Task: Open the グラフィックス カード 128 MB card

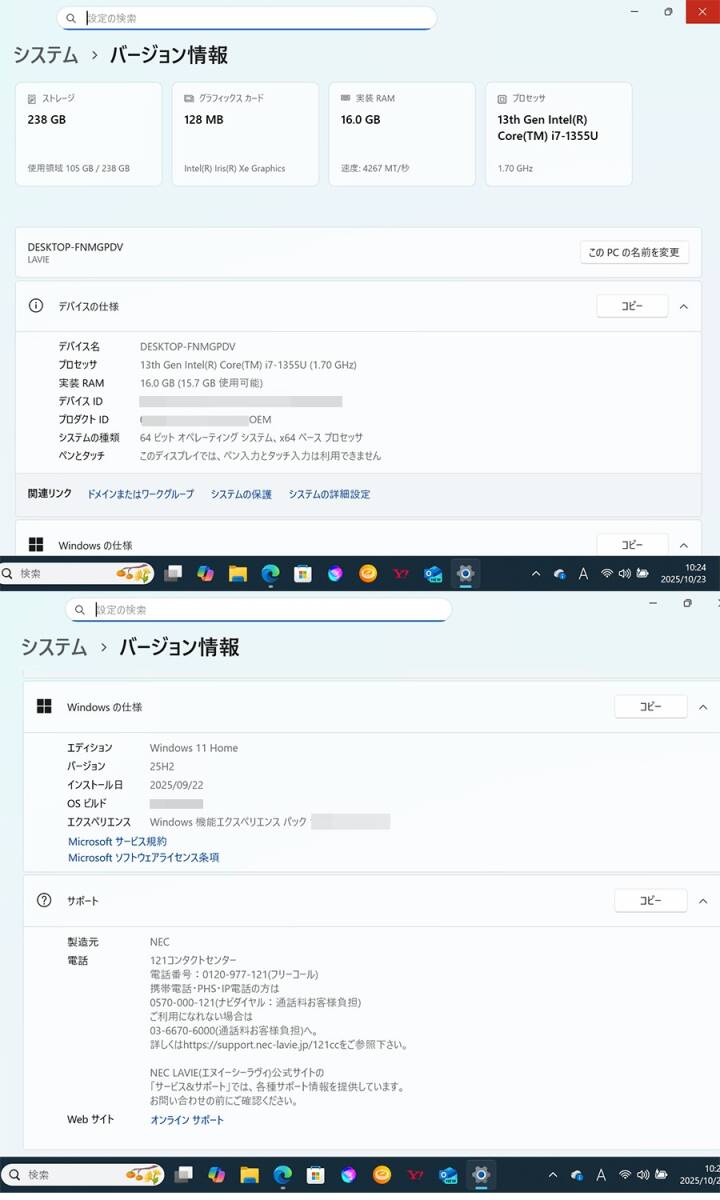Action: pos(245,134)
